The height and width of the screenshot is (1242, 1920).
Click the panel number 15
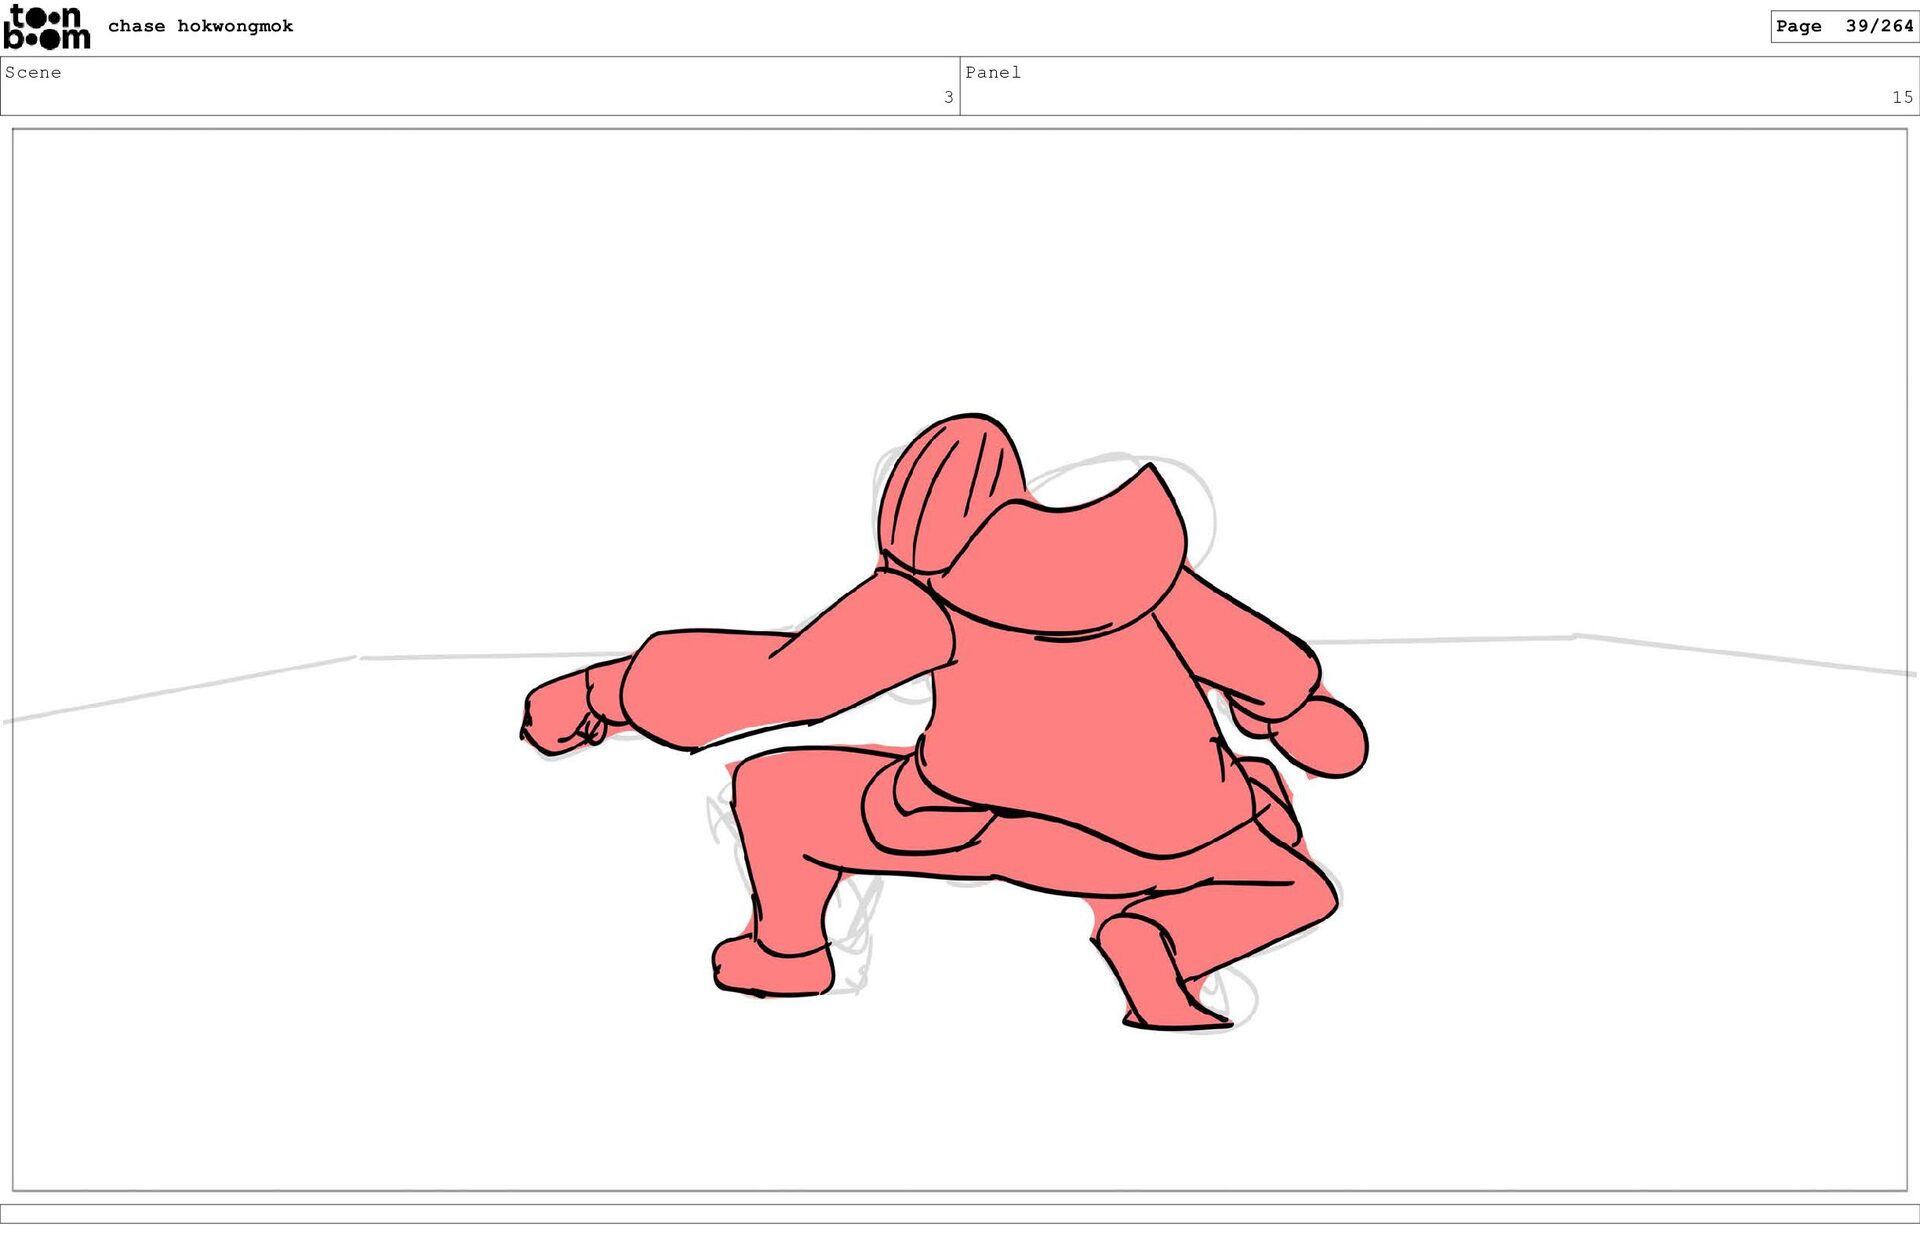[x=1901, y=97]
